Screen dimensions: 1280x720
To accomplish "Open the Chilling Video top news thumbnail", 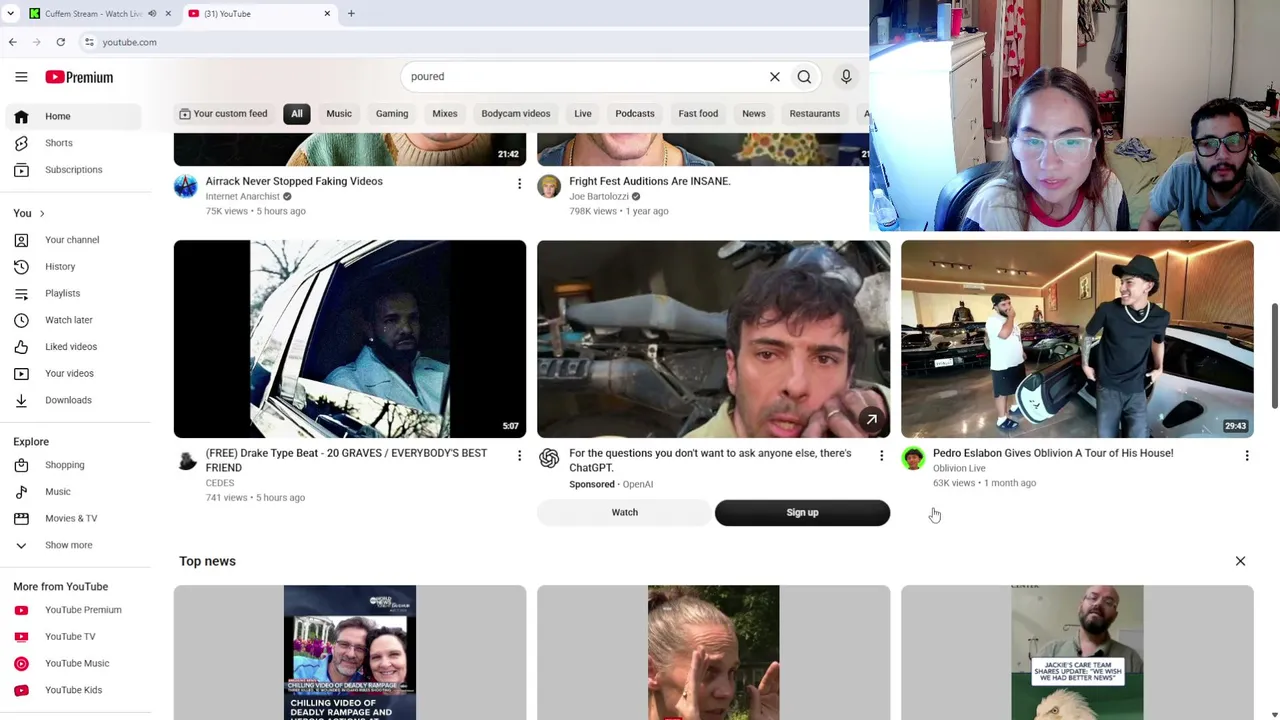I will 350,652.
